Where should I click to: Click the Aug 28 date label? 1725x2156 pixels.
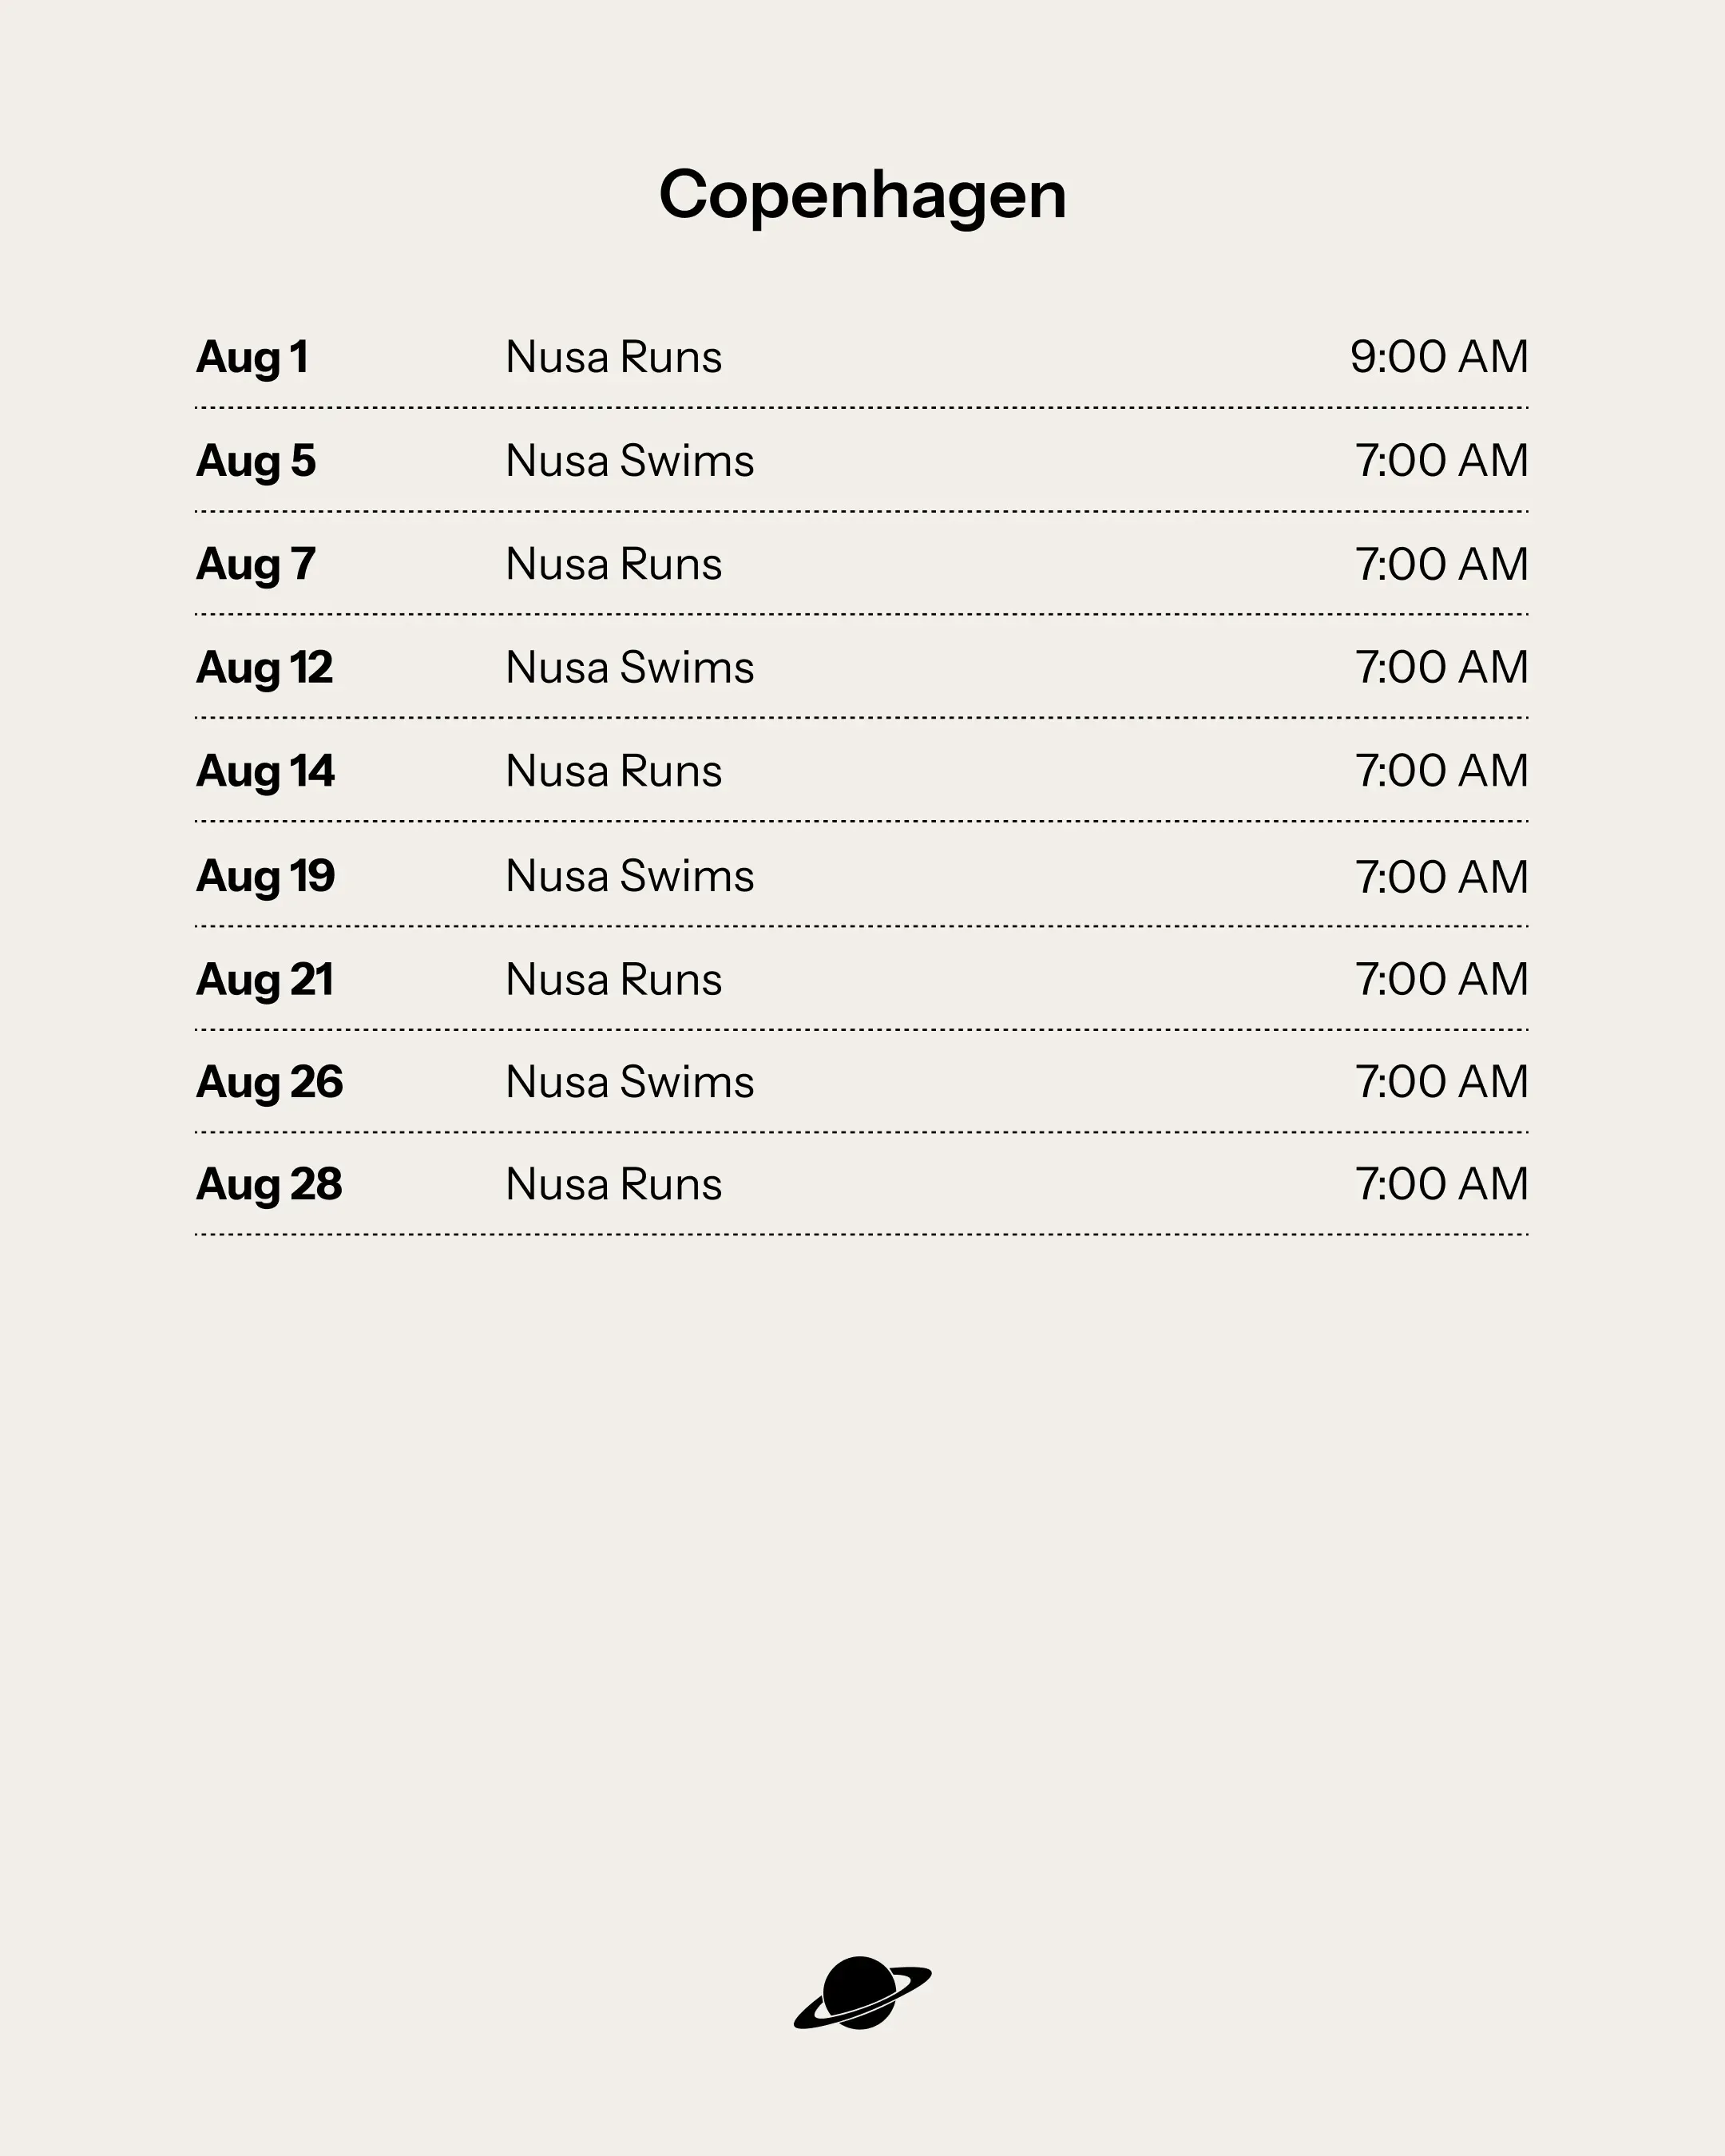point(269,1185)
